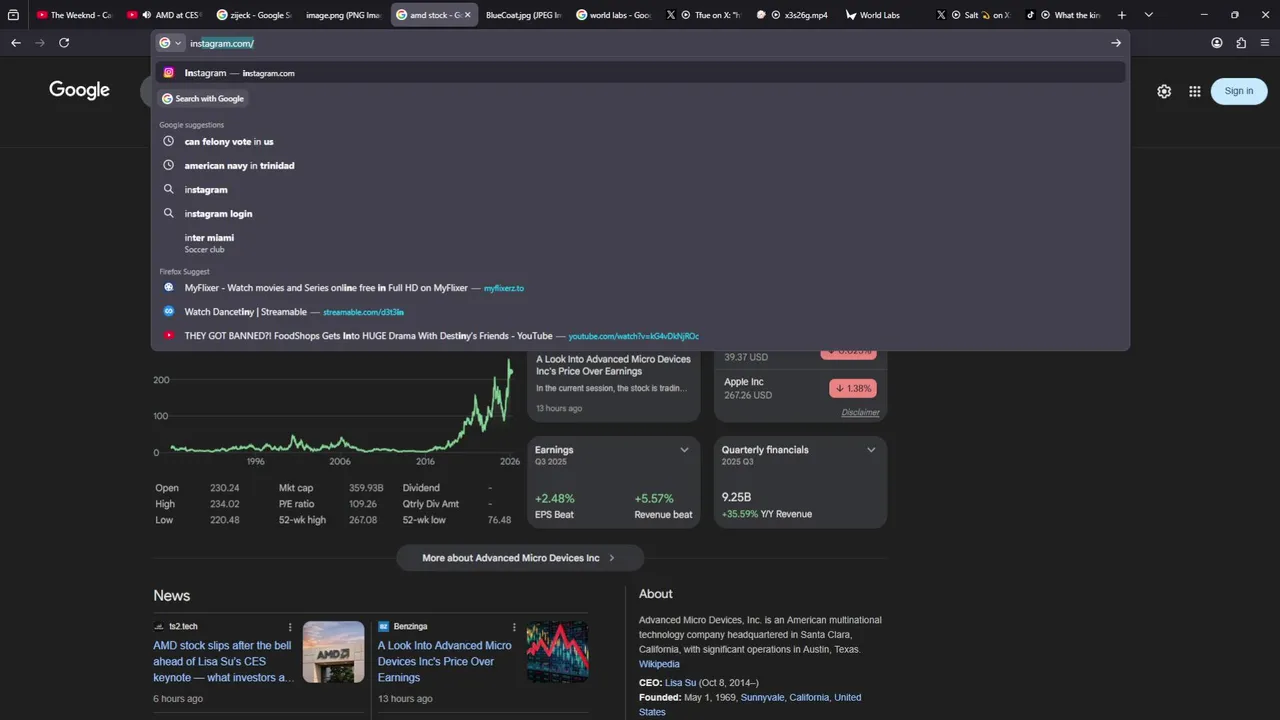The width and height of the screenshot is (1280, 720).
Task: Click Search with Google button
Action: [x=203, y=99]
